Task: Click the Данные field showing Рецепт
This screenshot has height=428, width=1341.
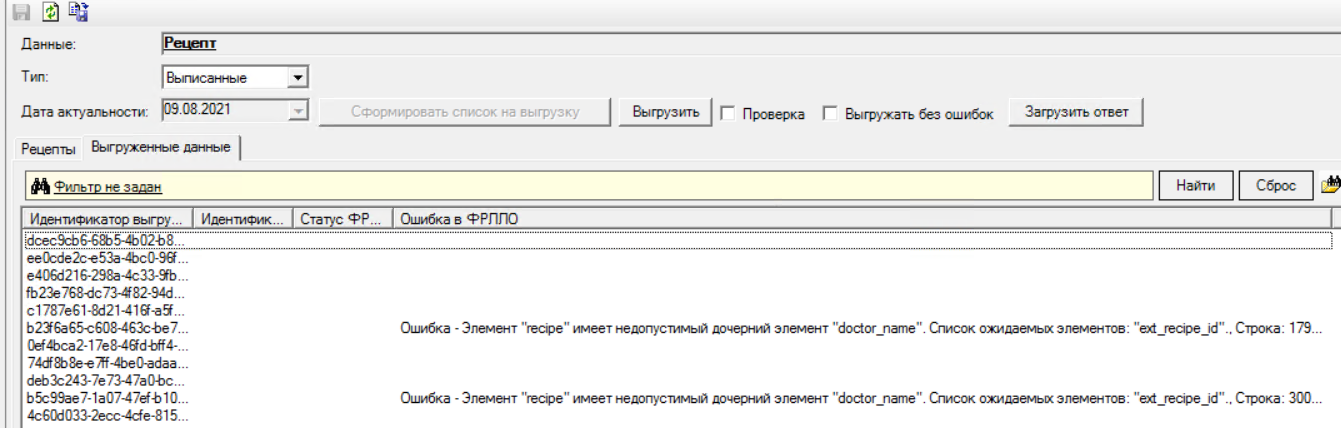Action: pos(750,43)
